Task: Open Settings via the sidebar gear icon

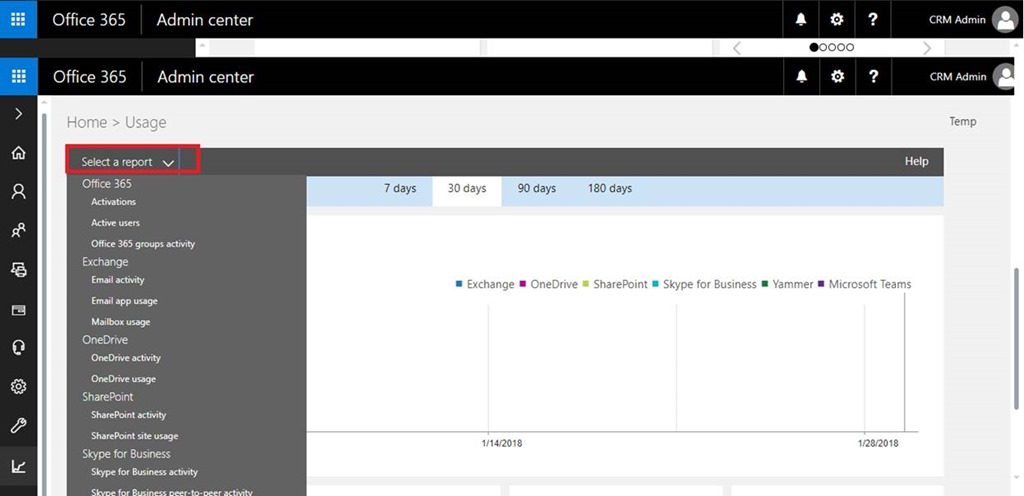Action: click(18, 387)
